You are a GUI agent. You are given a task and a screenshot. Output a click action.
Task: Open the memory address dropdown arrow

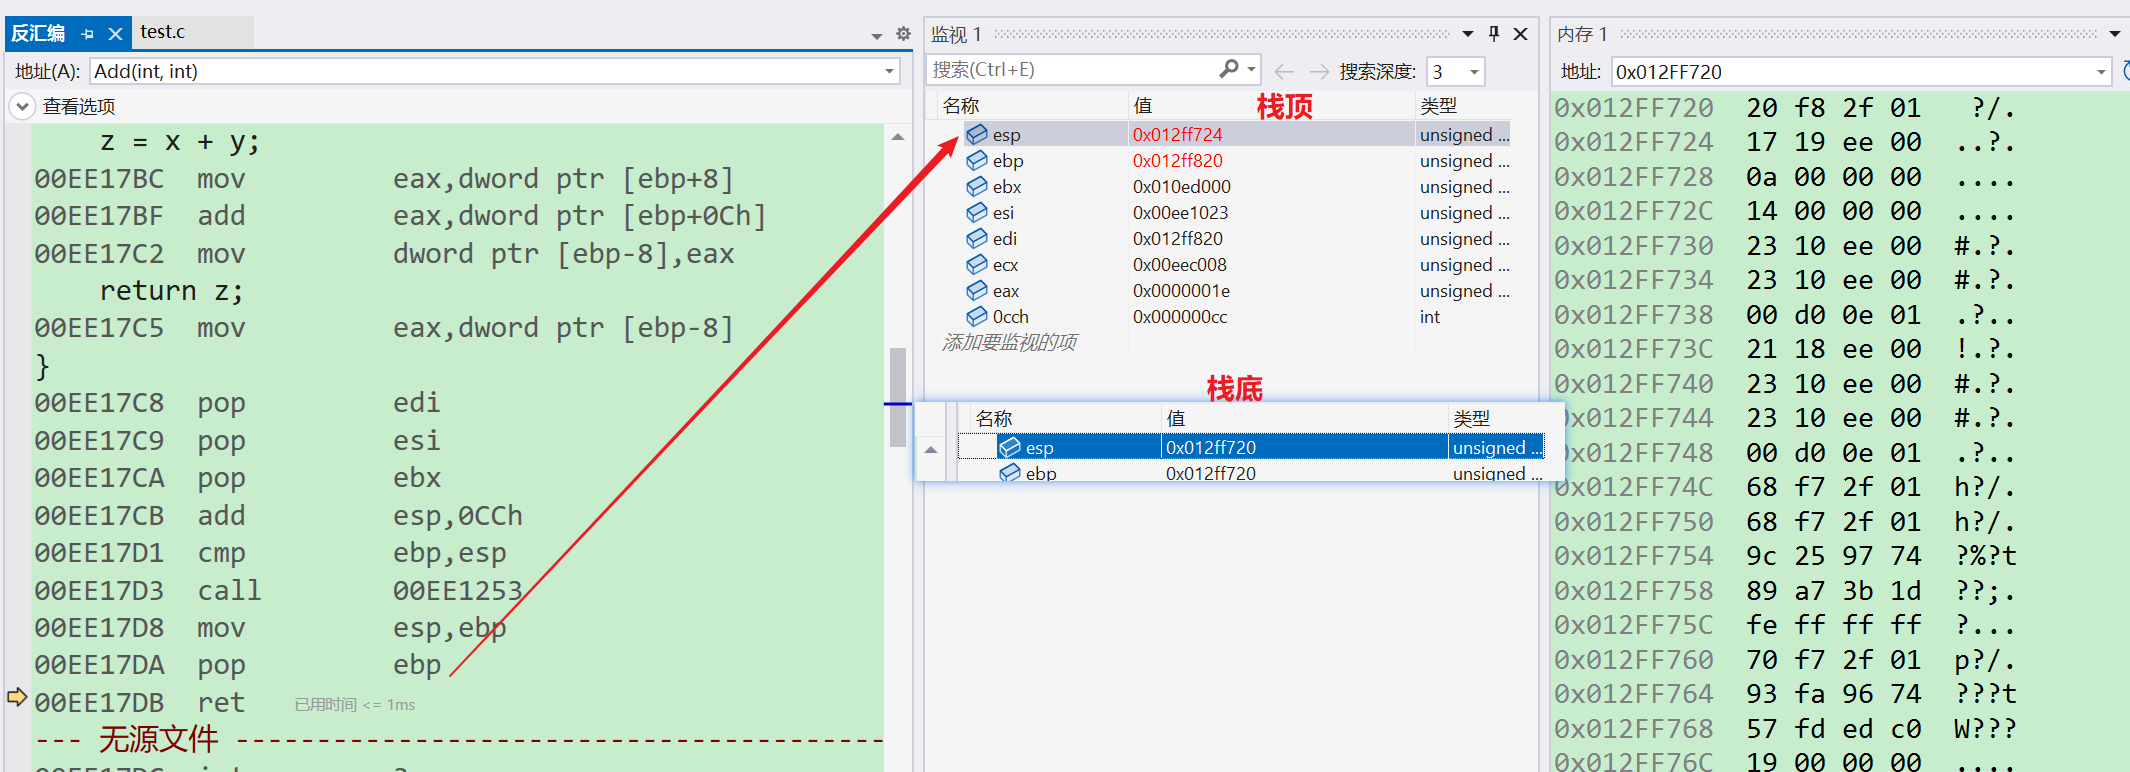click(x=2102, y=72)
